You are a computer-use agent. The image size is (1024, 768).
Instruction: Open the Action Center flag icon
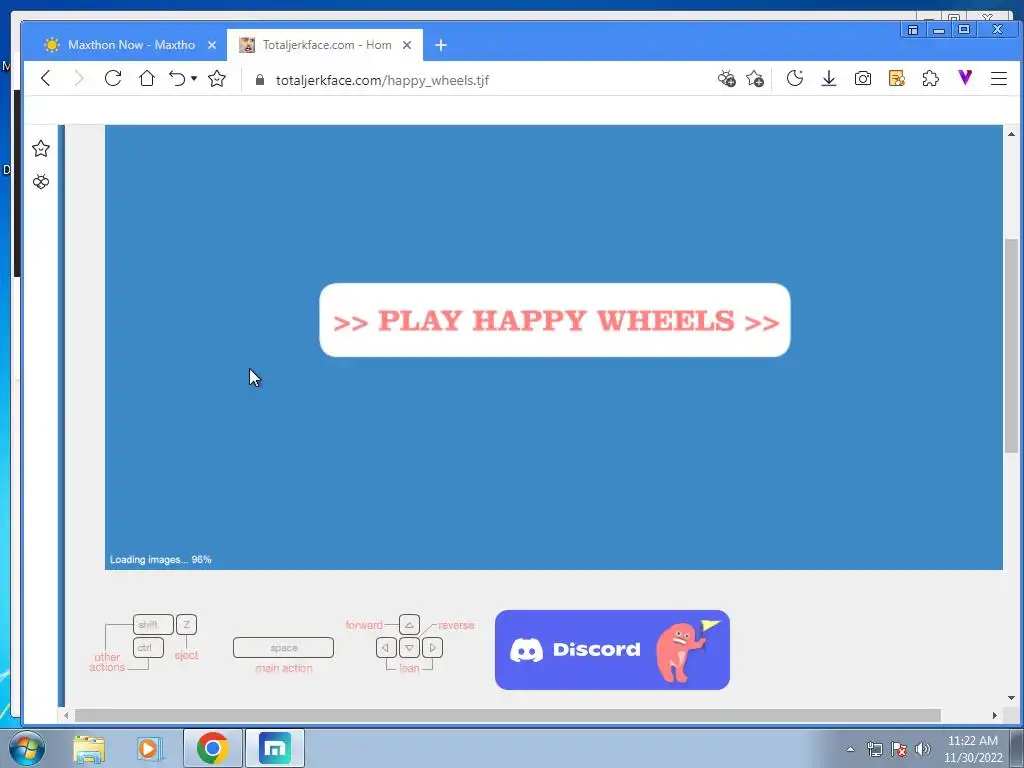[899, 749]
